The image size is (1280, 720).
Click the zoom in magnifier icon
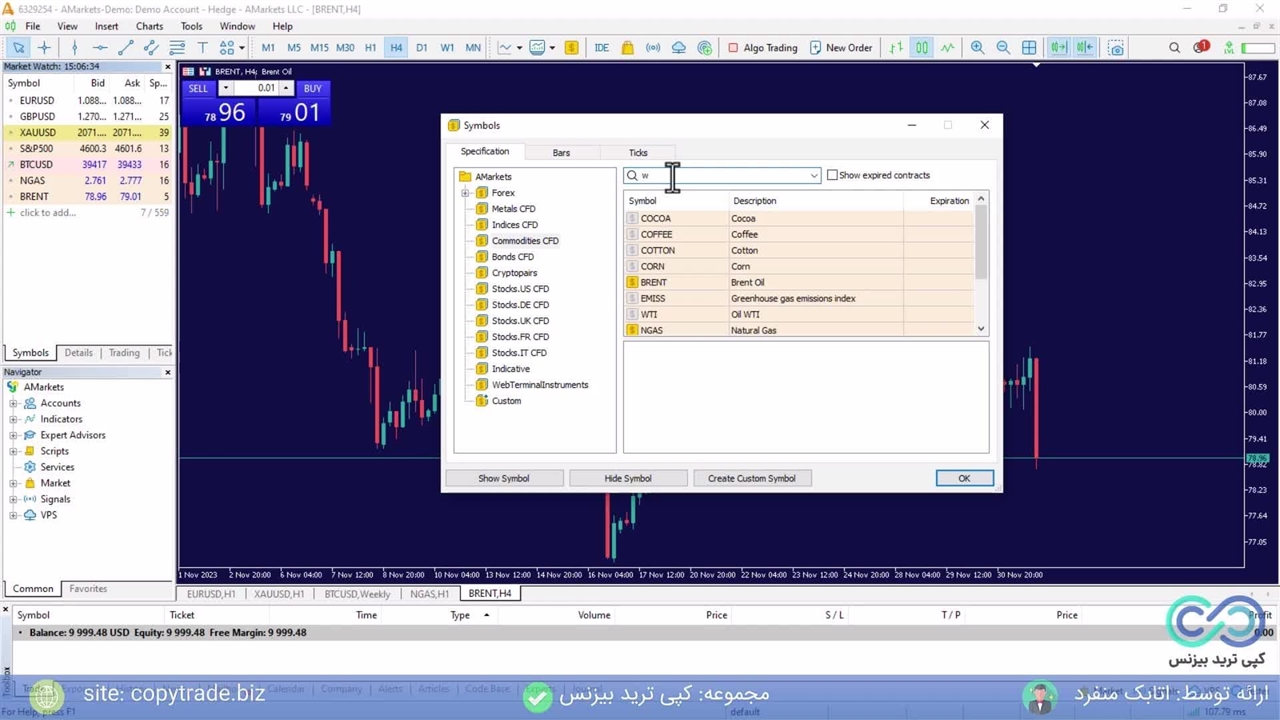pos(977,48)
